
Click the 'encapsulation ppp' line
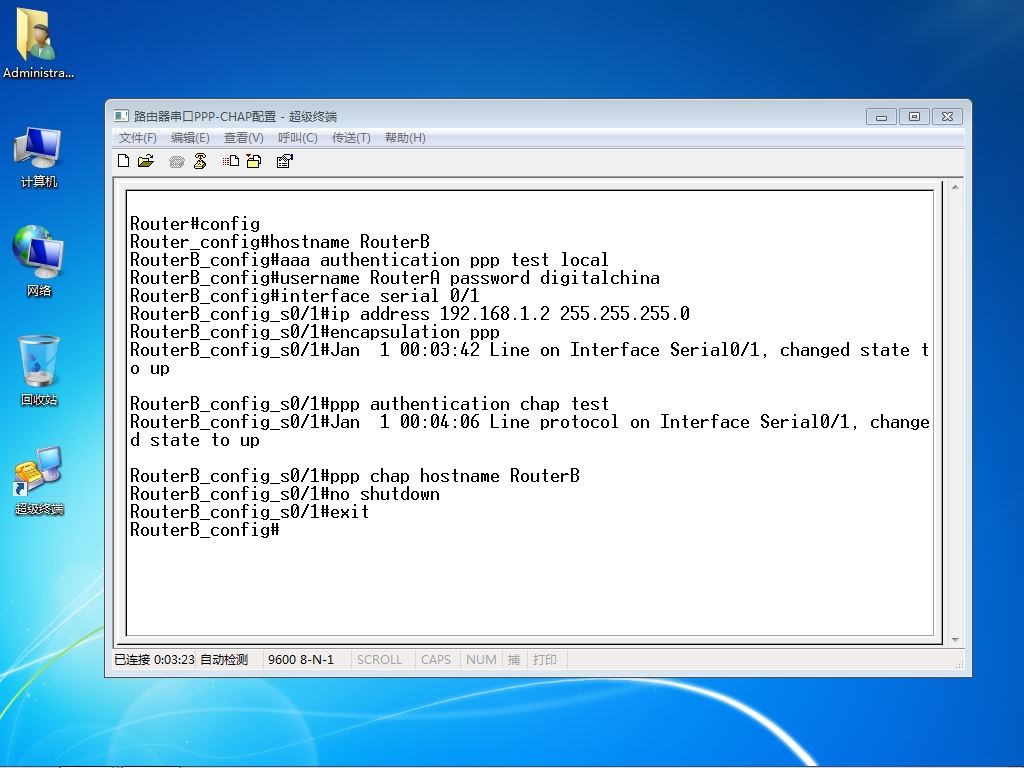(315, 332)
